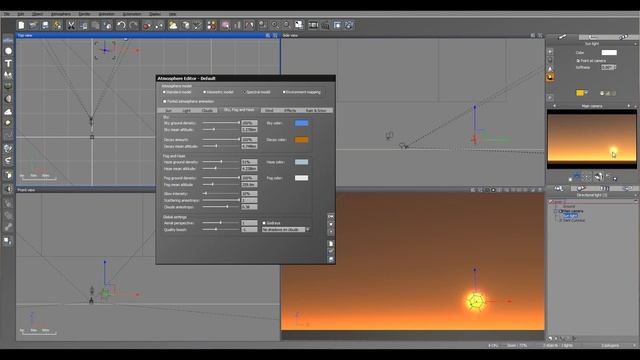Click OK in the Atmosphere Editor
Viewport: 640px width, 360px height.
[331, 216]
